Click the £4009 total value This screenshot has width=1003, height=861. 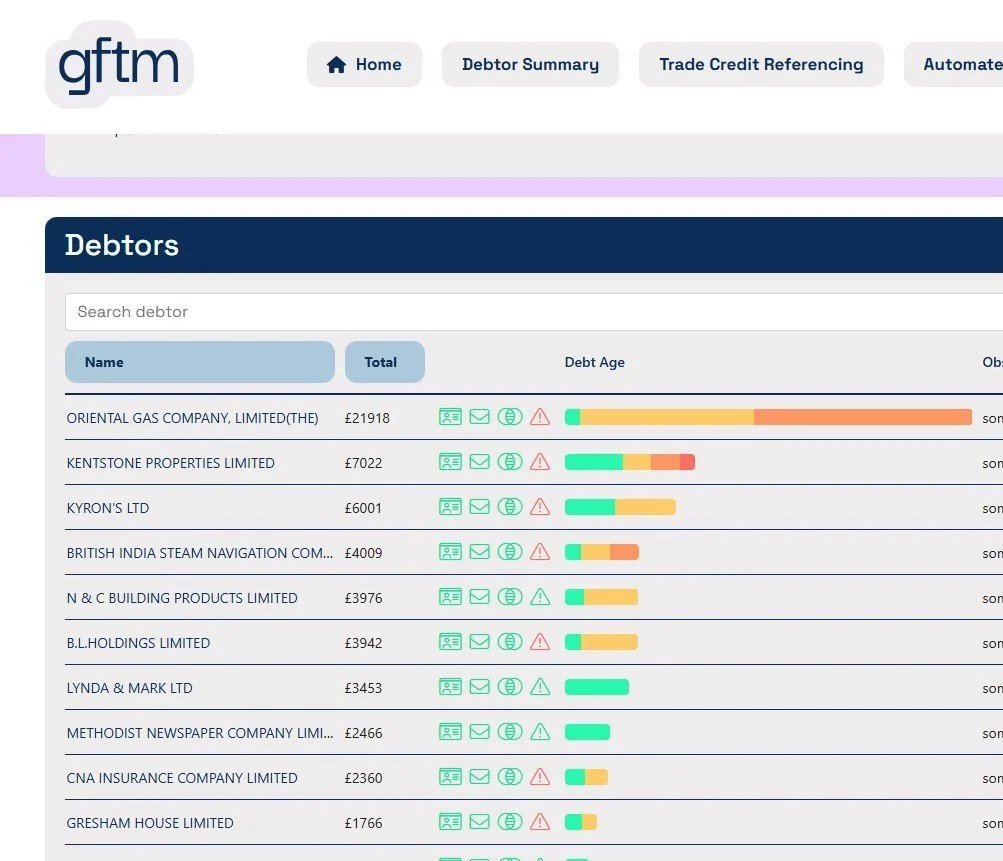363,553
